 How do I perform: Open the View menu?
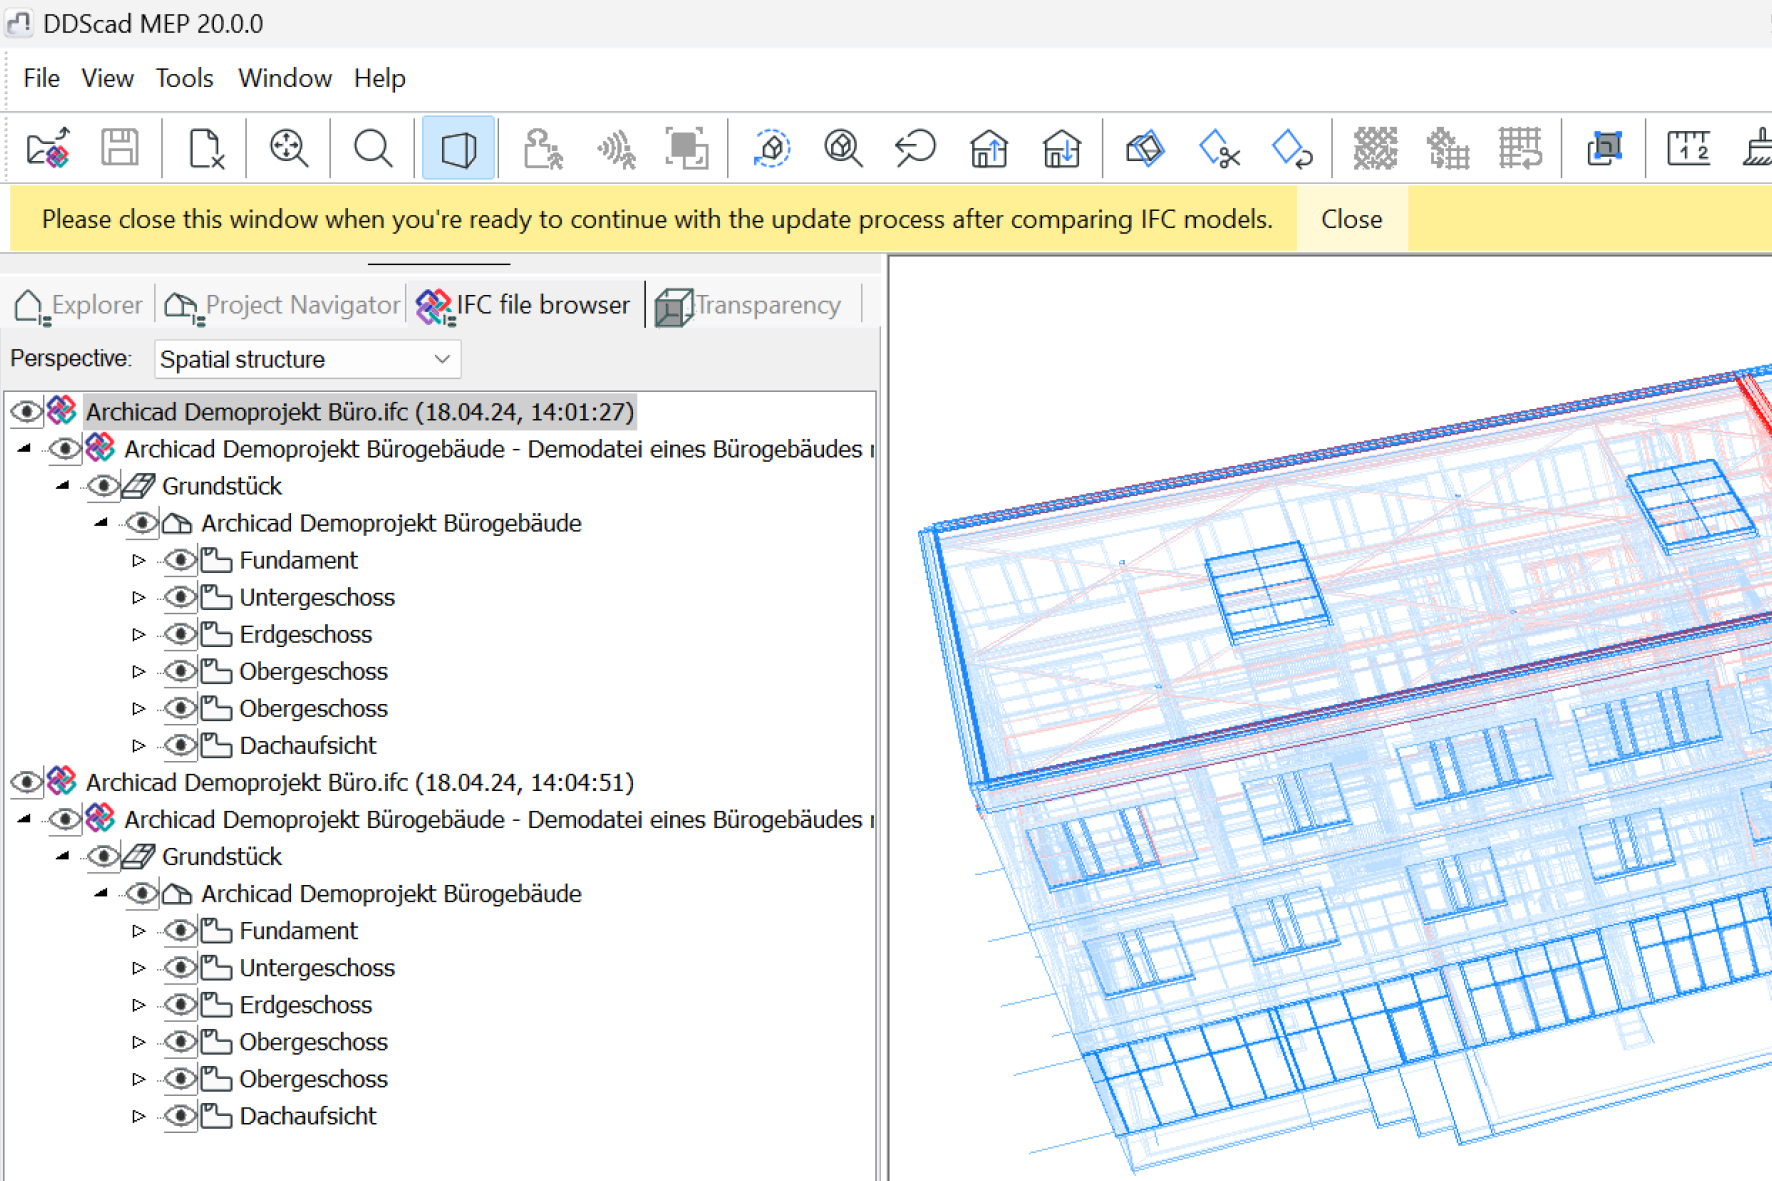coord(107,78)
